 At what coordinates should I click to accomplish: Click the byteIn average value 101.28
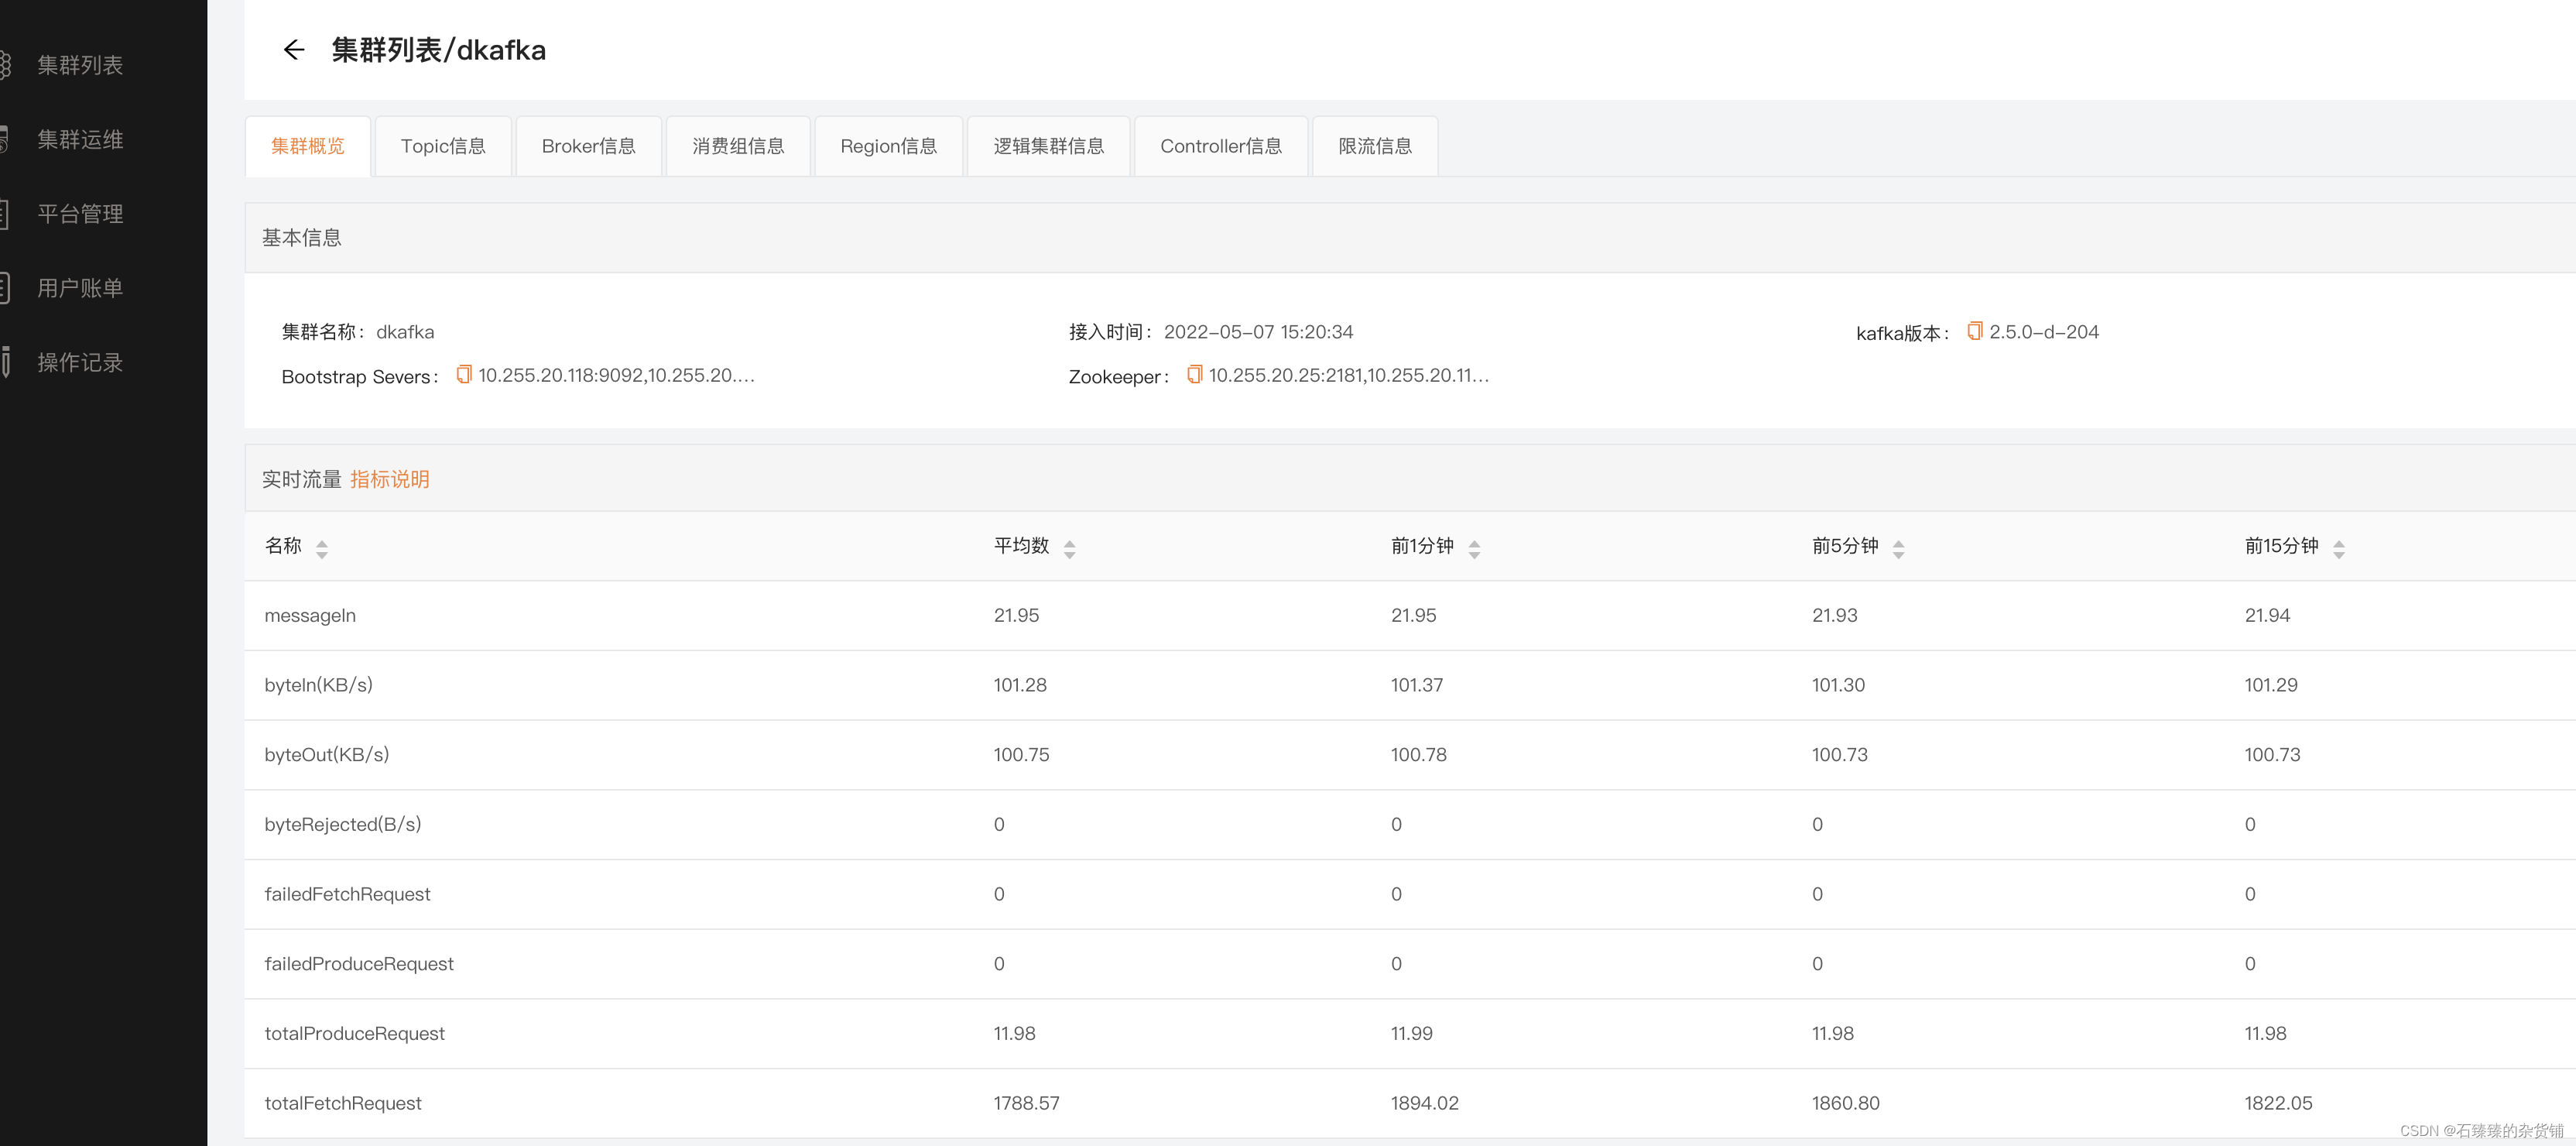point(1020,685)
